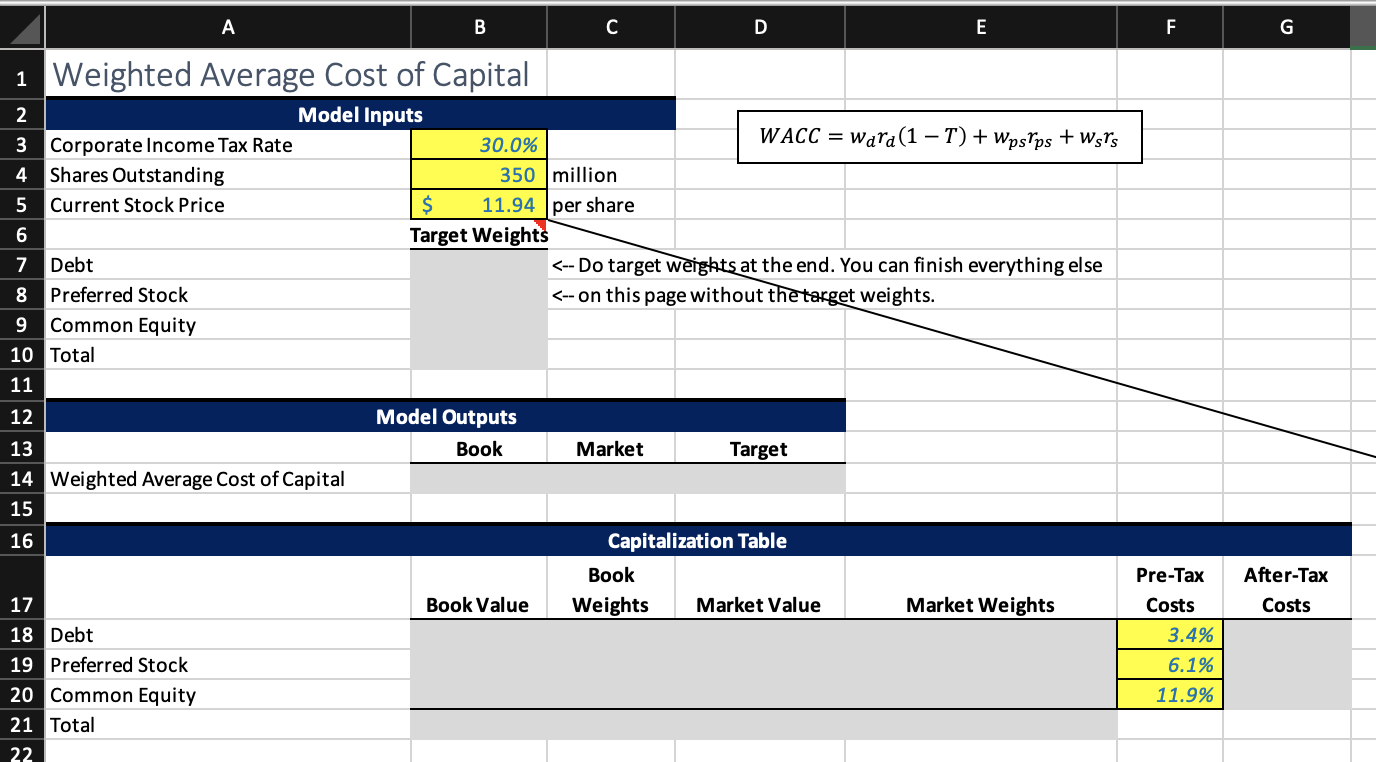1376x762 pixels.
Task: Click the WACC formula text box
Action: tap(939, 137)
